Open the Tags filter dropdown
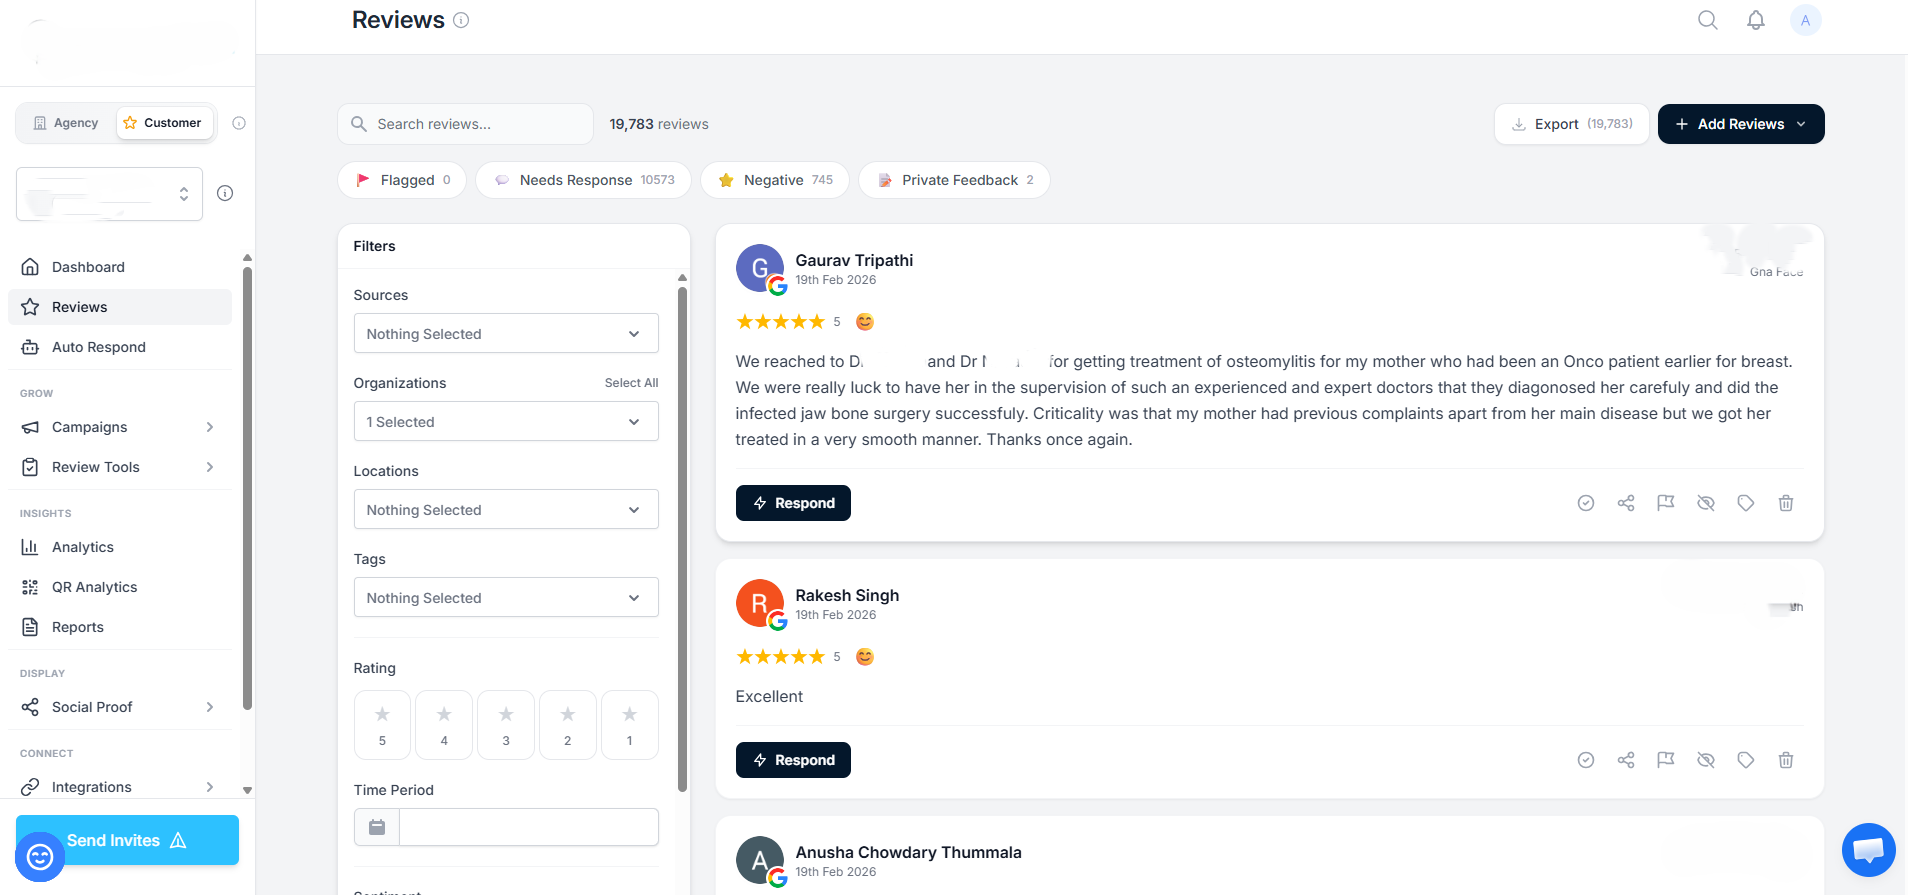The width and height of the screenshot is (1908, 895). (506, 597)
